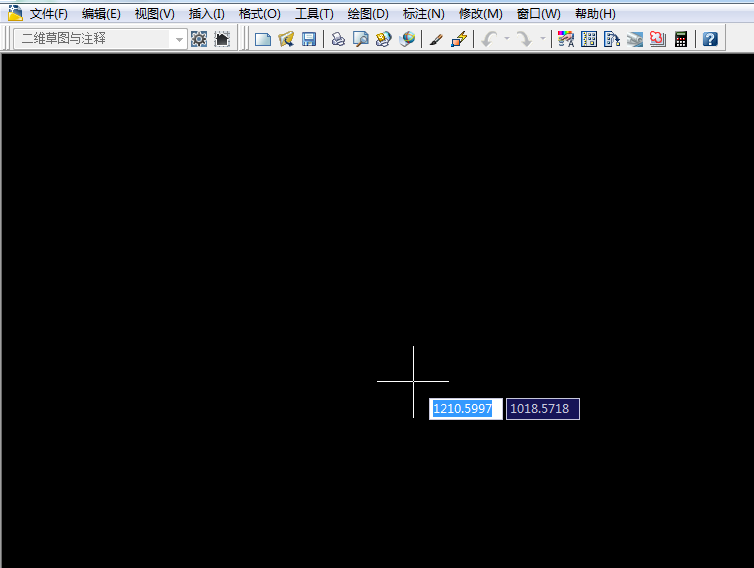The height and width of the screenshot is (568, 754).
Task: Open the 工具(T) menu
Action: click(x=314, y=14)
